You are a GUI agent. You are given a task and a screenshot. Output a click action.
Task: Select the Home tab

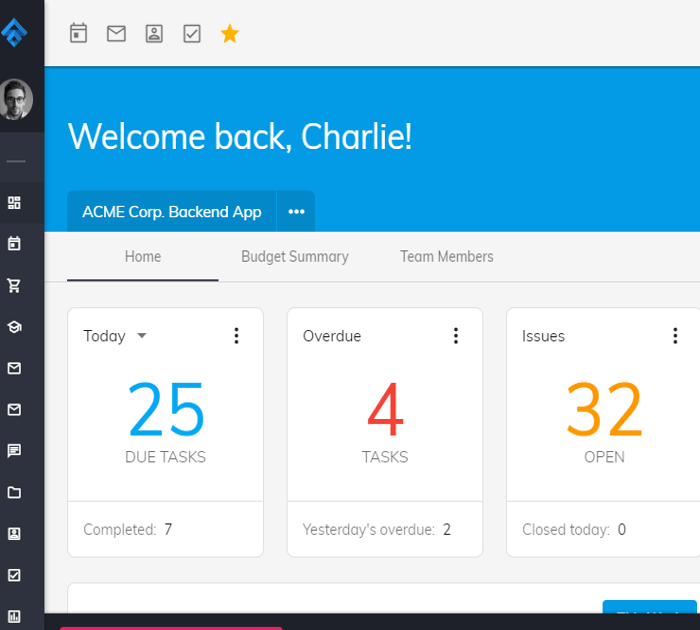[143, 257]
